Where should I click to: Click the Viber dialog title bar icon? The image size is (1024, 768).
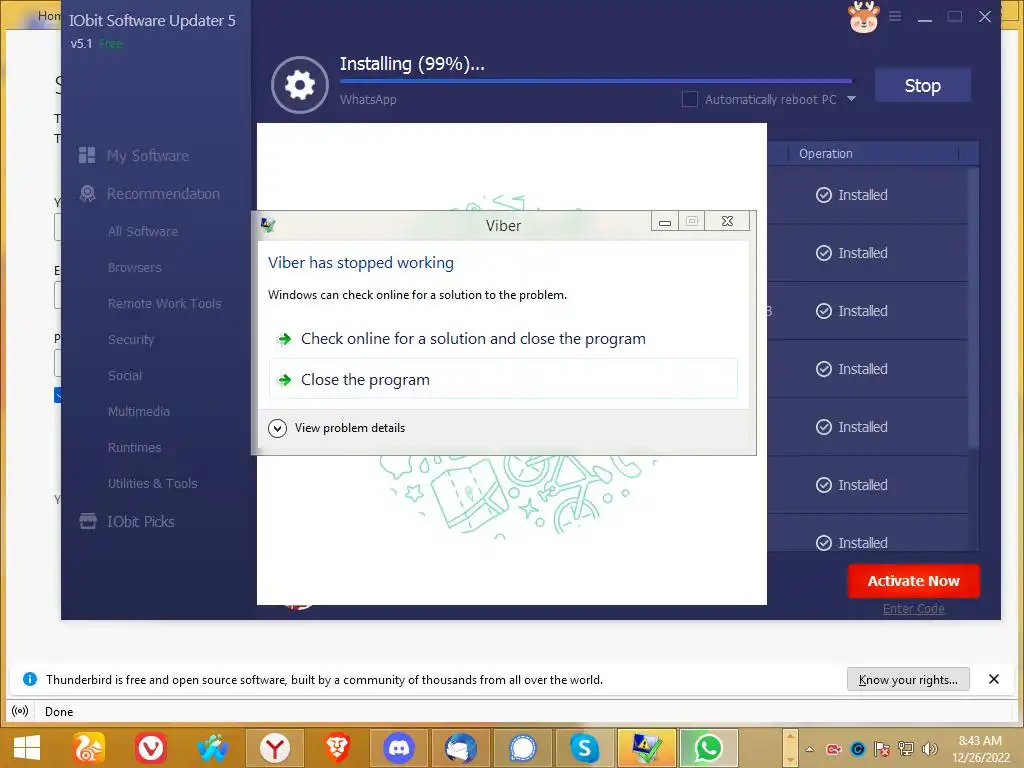click(x=268, y=225)
